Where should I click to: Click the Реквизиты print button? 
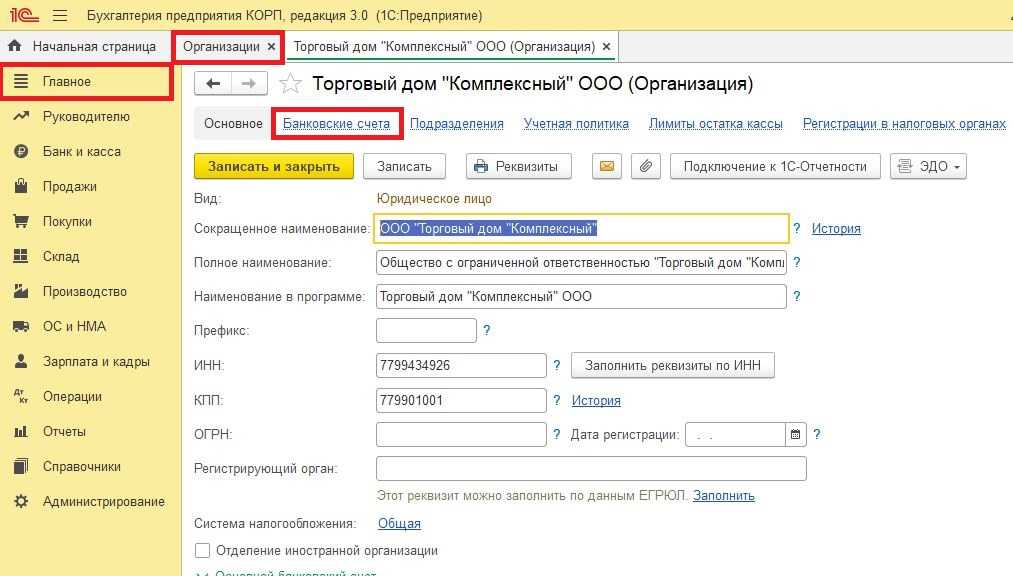pos(519,166)
